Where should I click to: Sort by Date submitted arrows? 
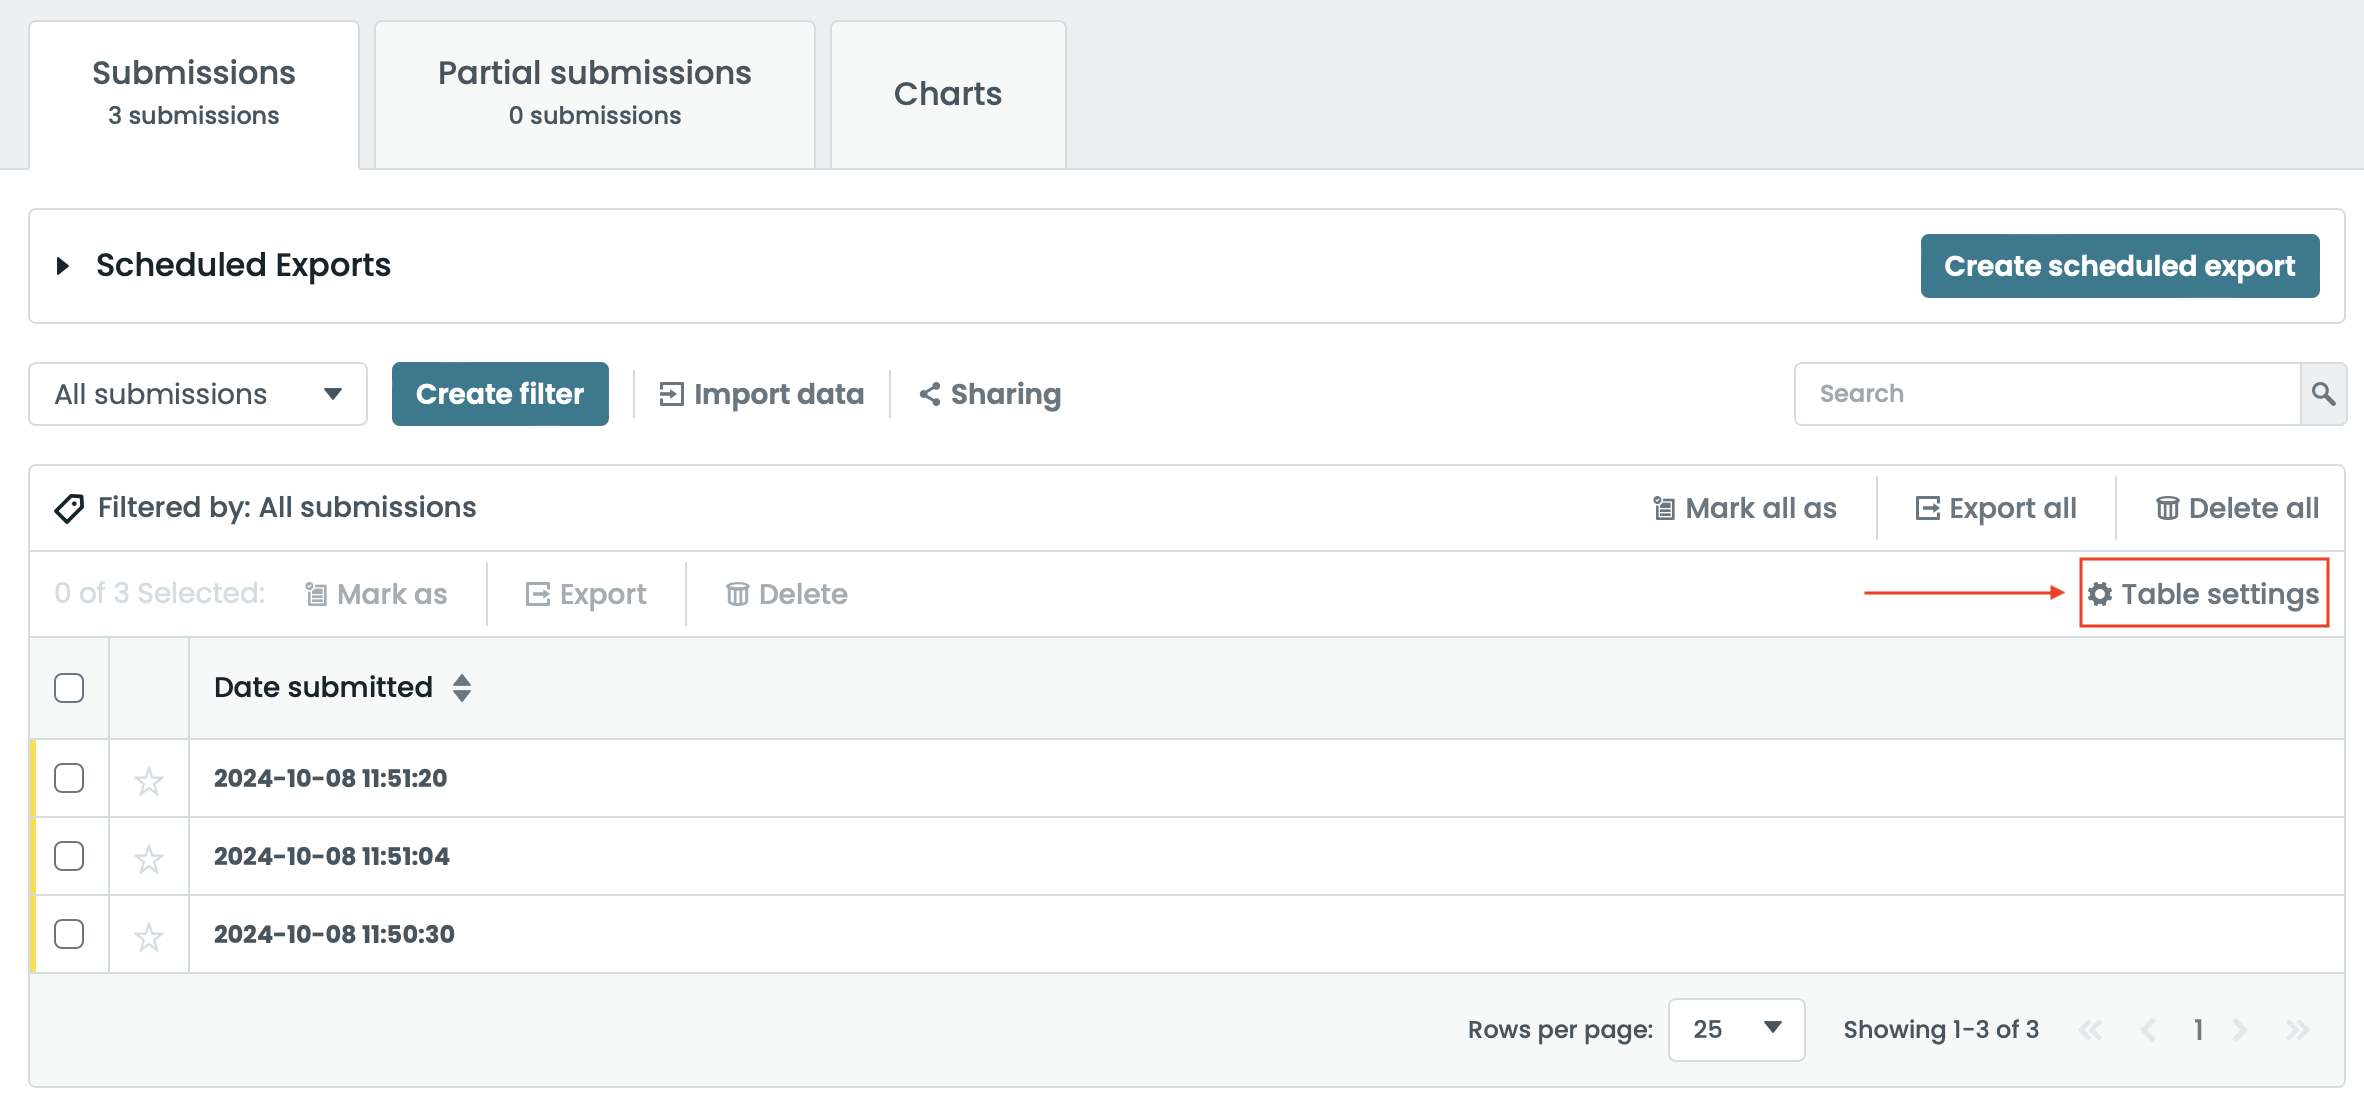pyautogui.click(x=461, y=688)
